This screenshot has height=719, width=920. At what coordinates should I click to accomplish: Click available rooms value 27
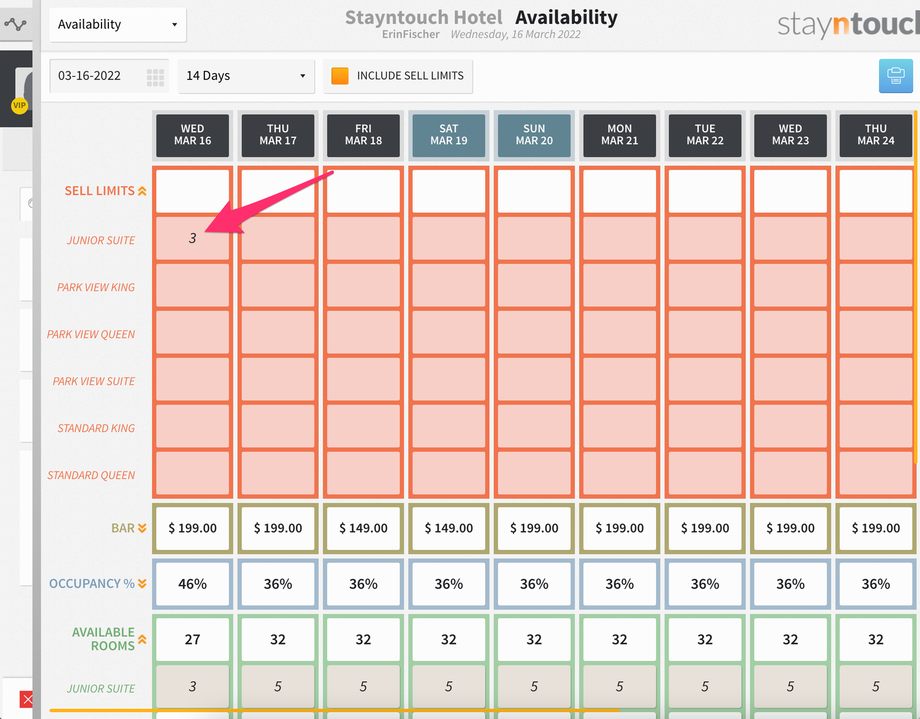pos(192,639)
